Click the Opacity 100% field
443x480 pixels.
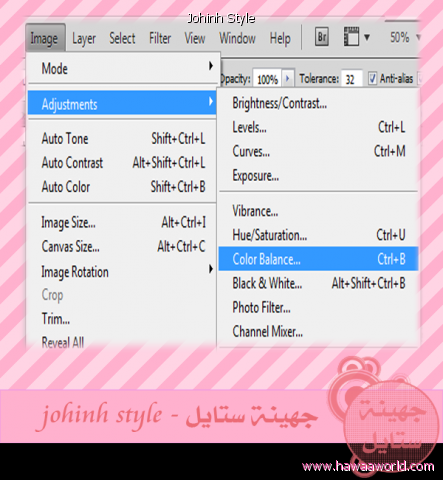(268, 79)
